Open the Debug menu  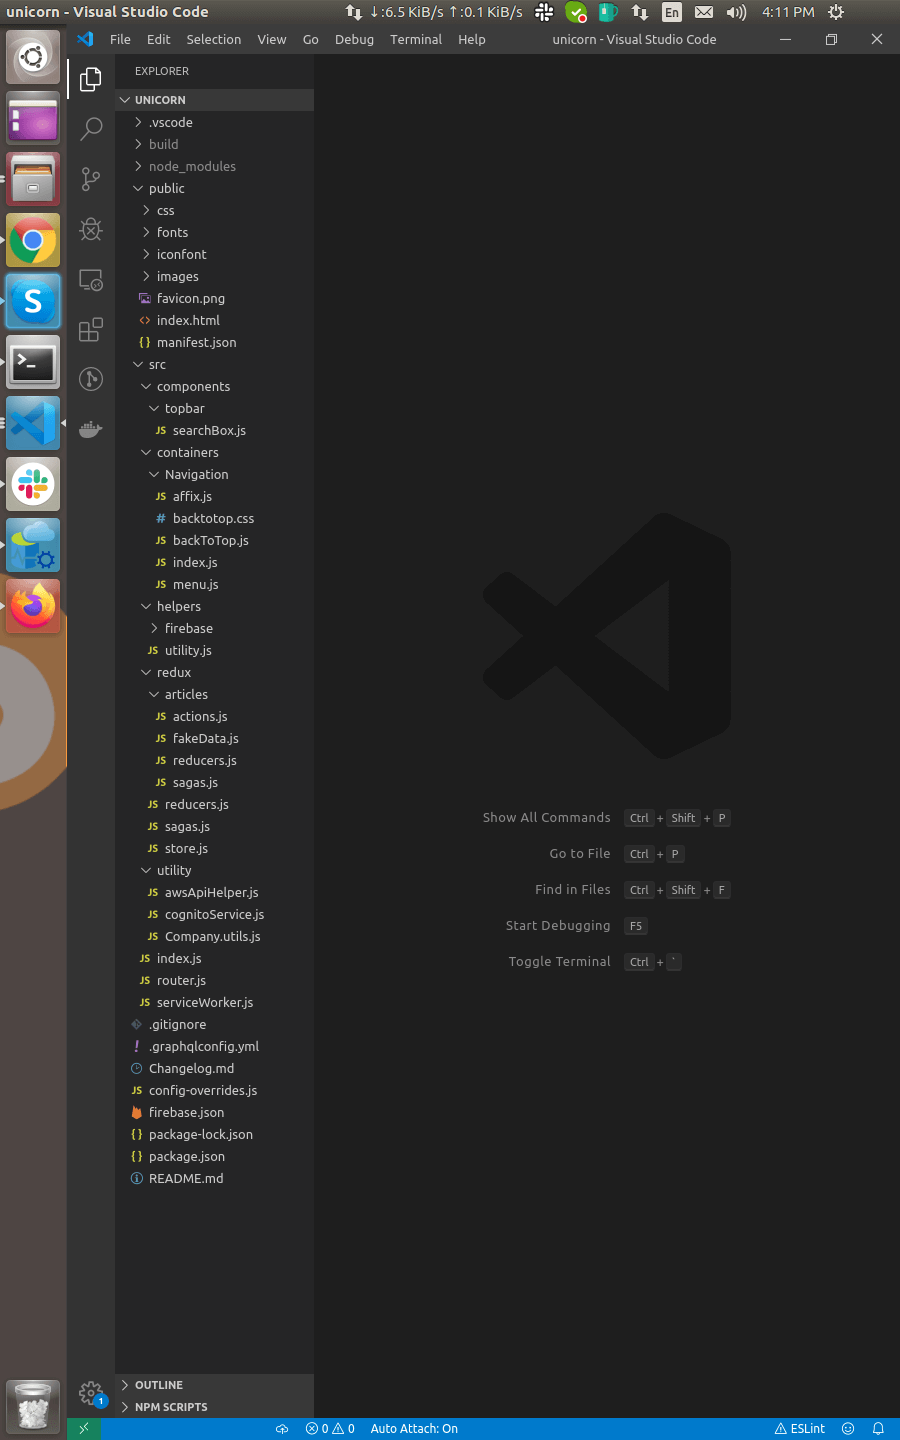(354, 39)
